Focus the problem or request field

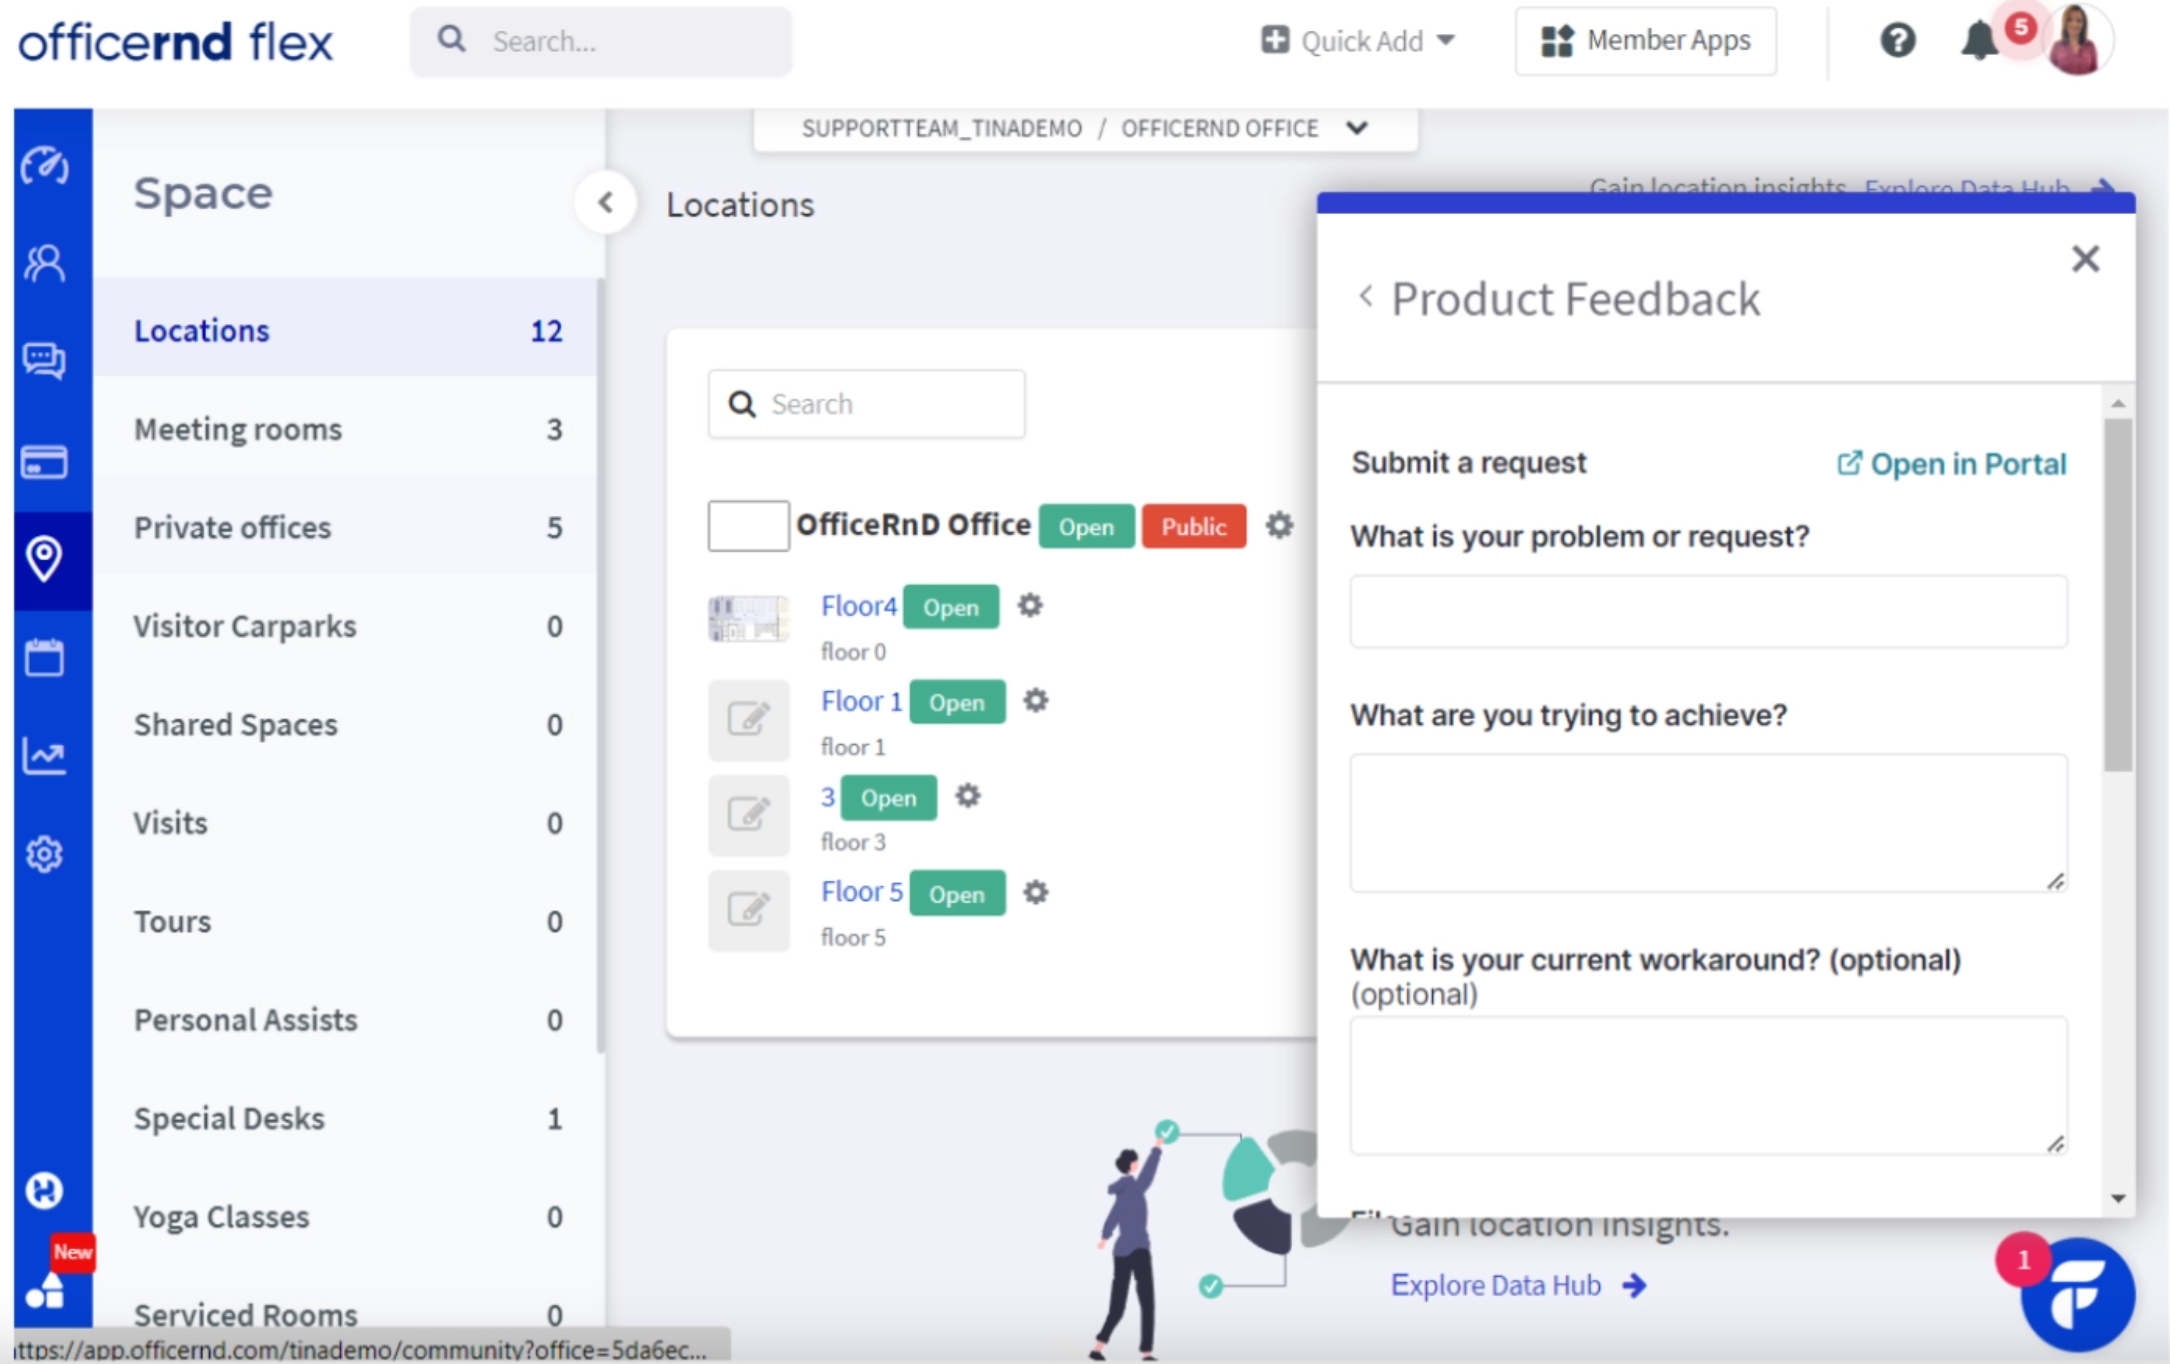(1709, 611)
